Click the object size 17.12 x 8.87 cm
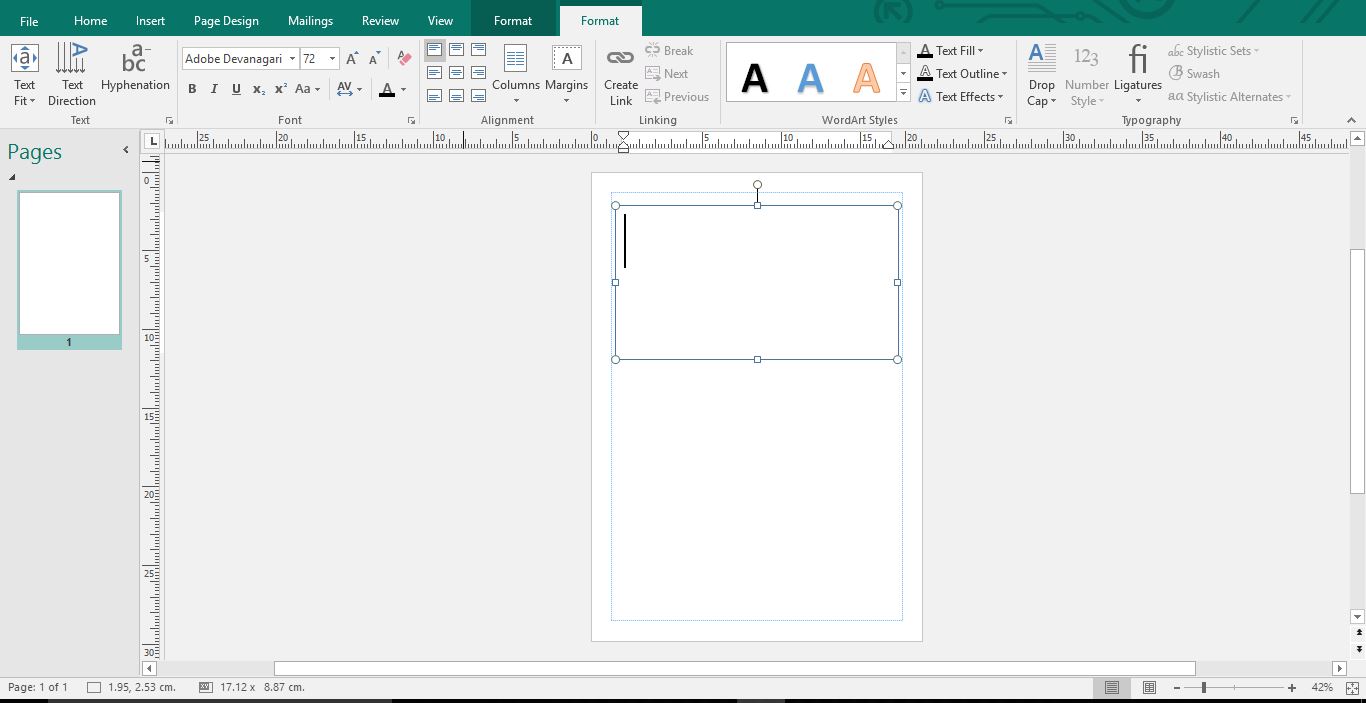1366x703 pixels. point(252,688)
